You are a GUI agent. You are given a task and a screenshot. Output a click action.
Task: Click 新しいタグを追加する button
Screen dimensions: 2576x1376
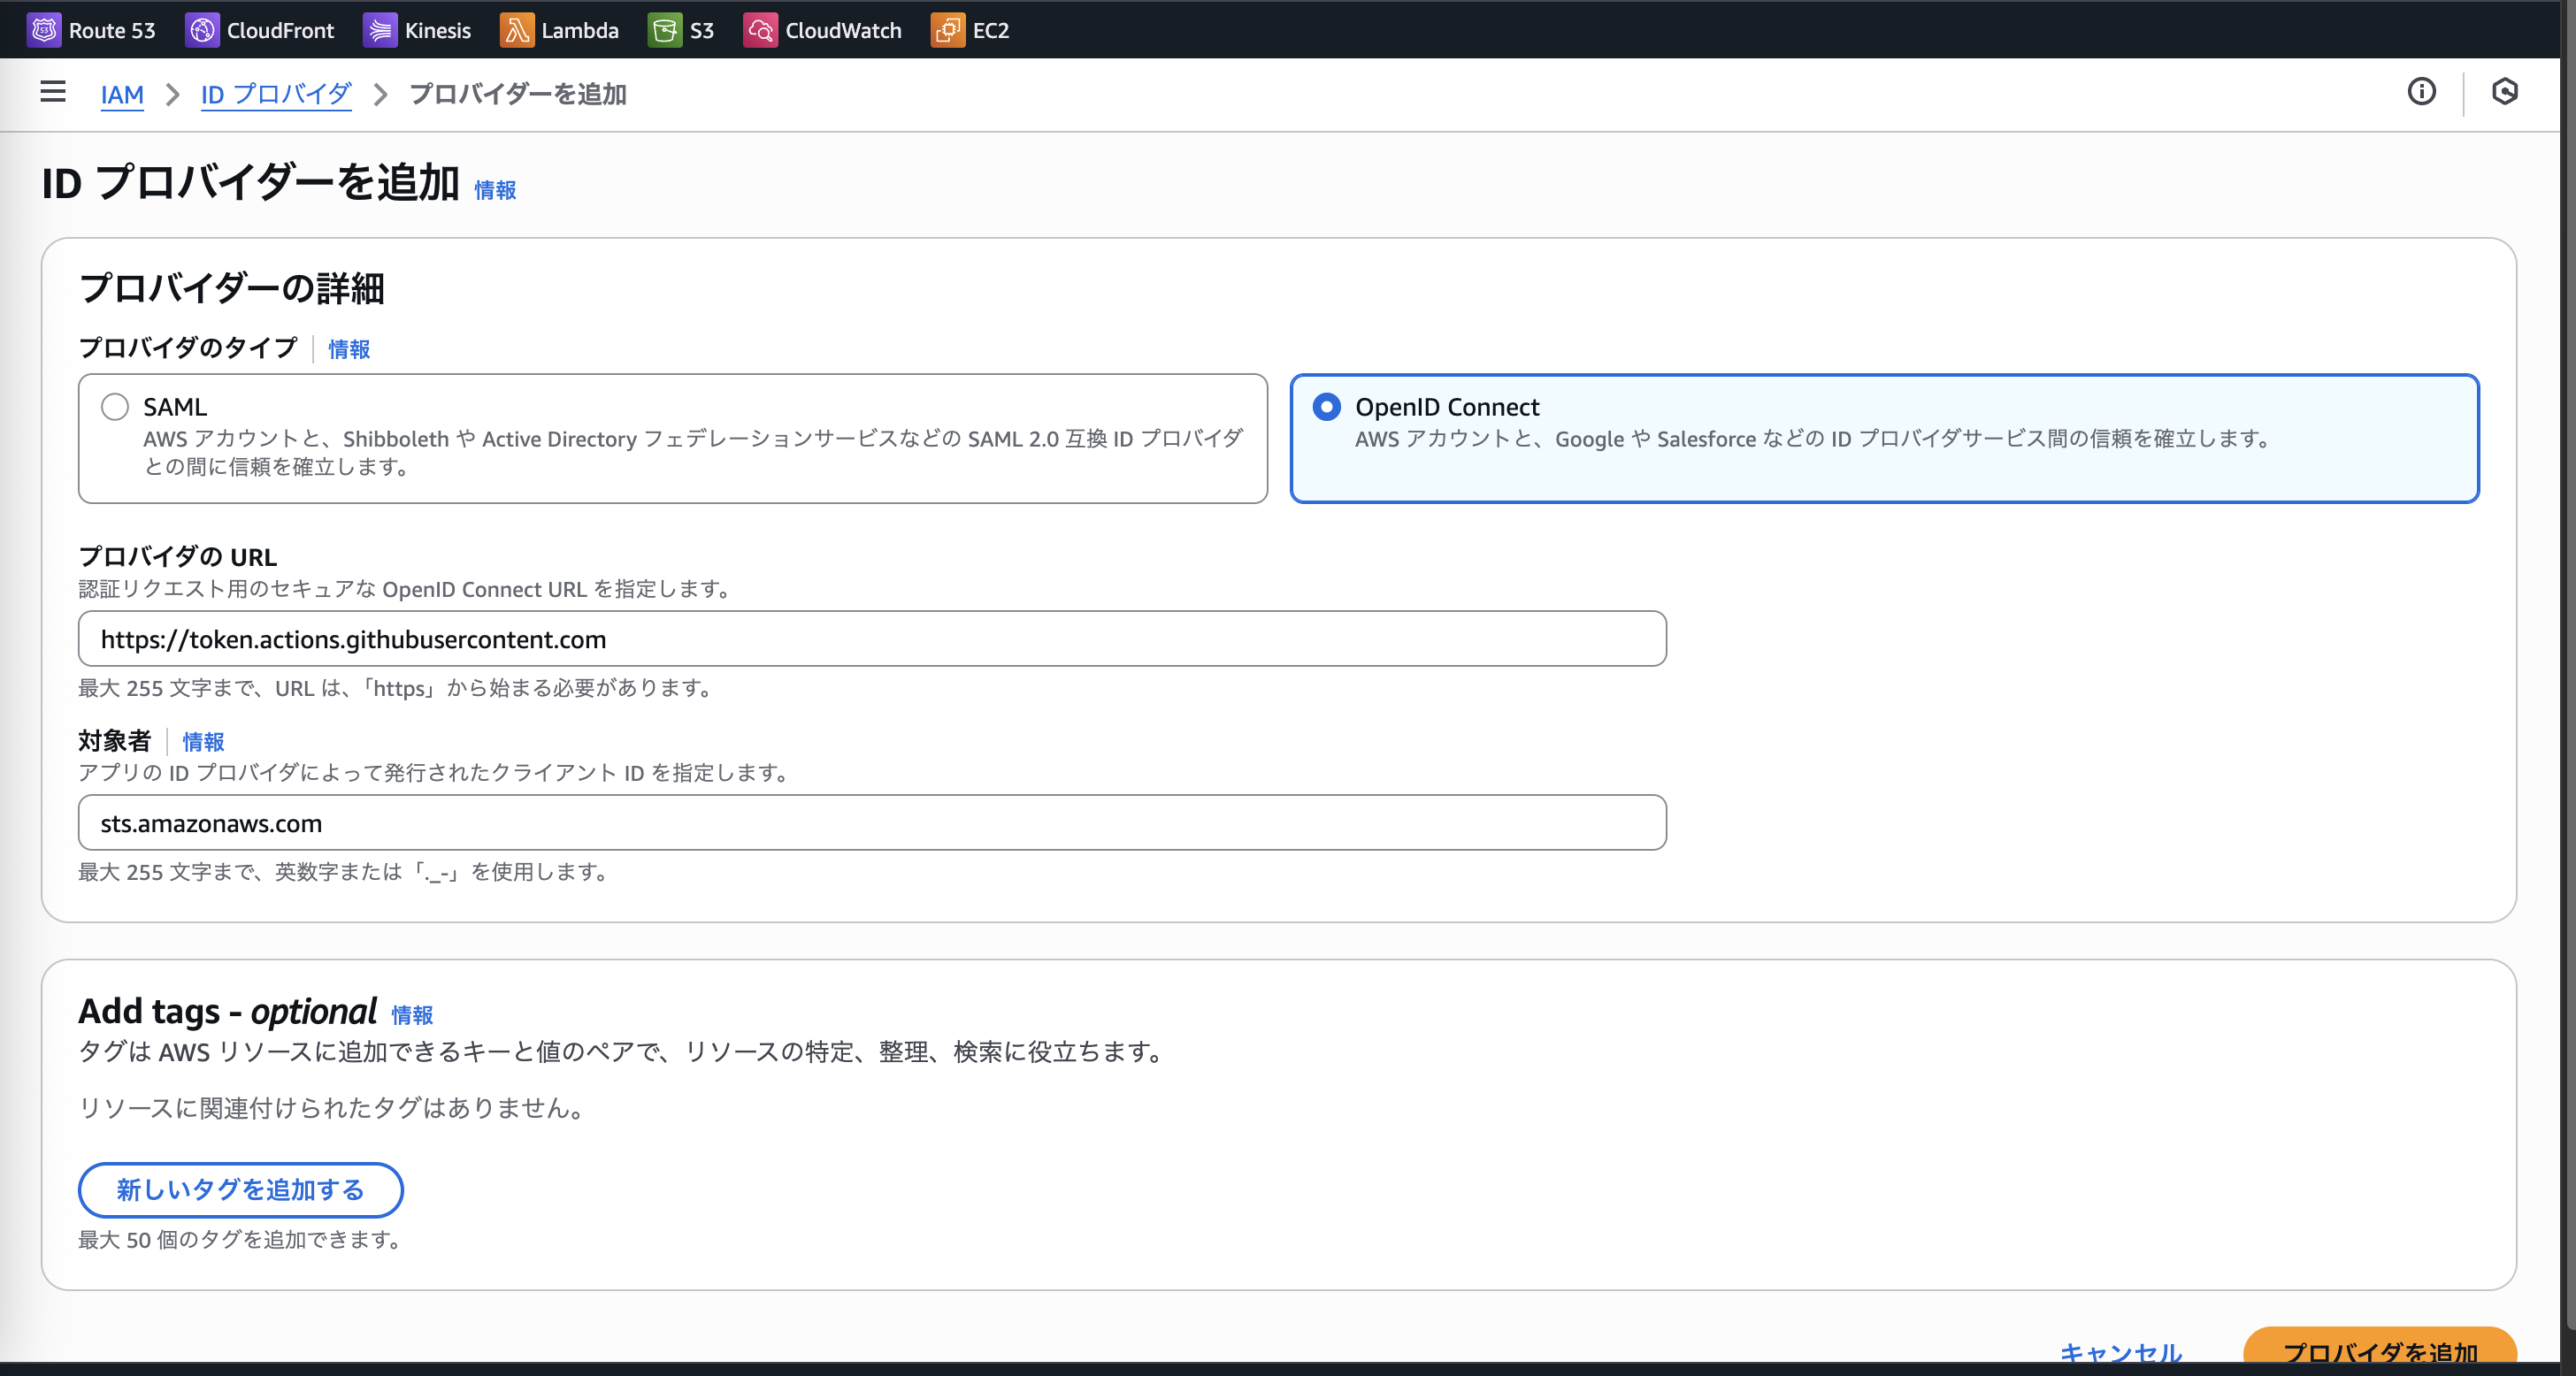[240, 1190]
